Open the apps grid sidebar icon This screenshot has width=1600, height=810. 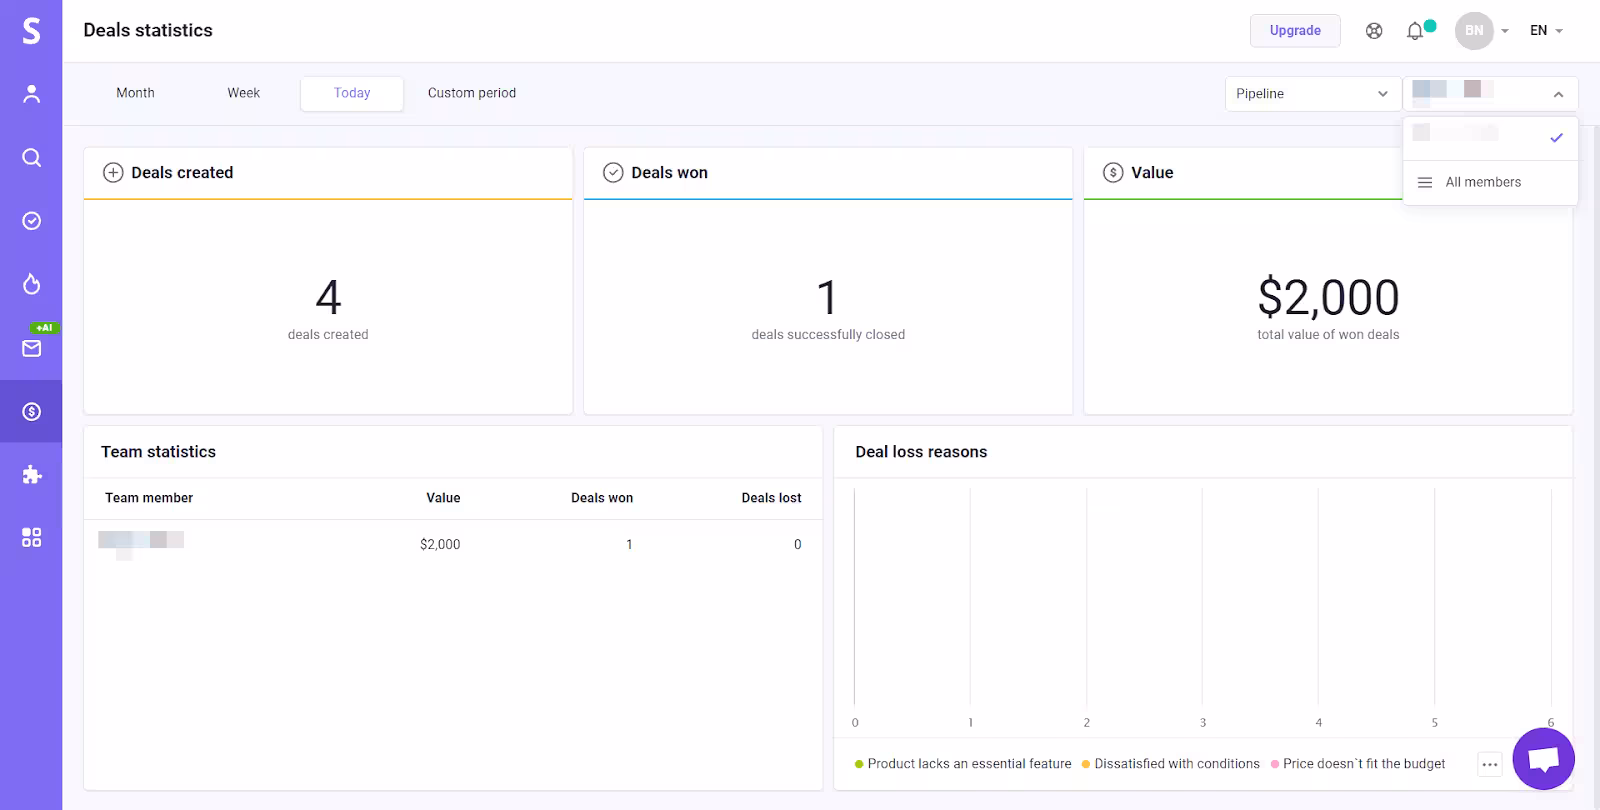(31, 538)
